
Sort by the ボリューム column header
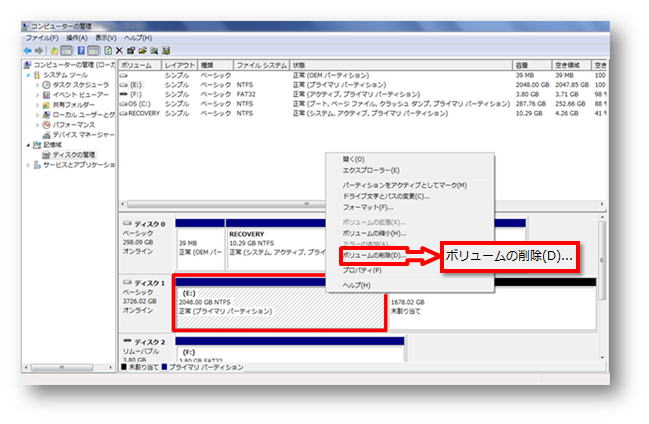click(140, 65)
